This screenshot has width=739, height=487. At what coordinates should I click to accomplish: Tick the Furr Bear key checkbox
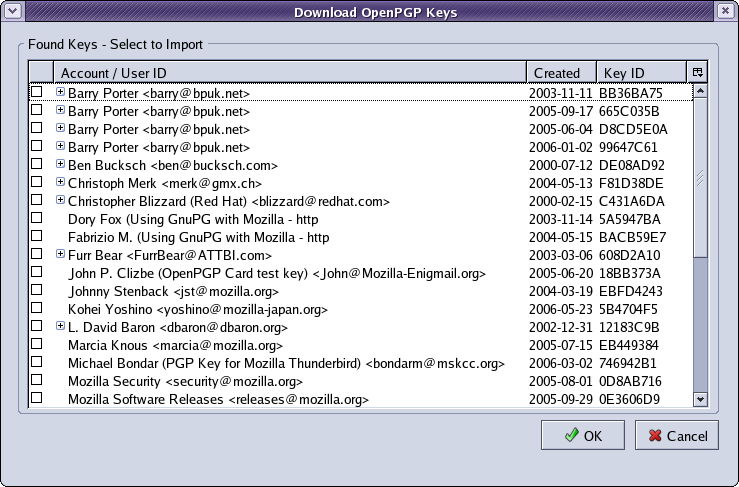tap(36, 254)
